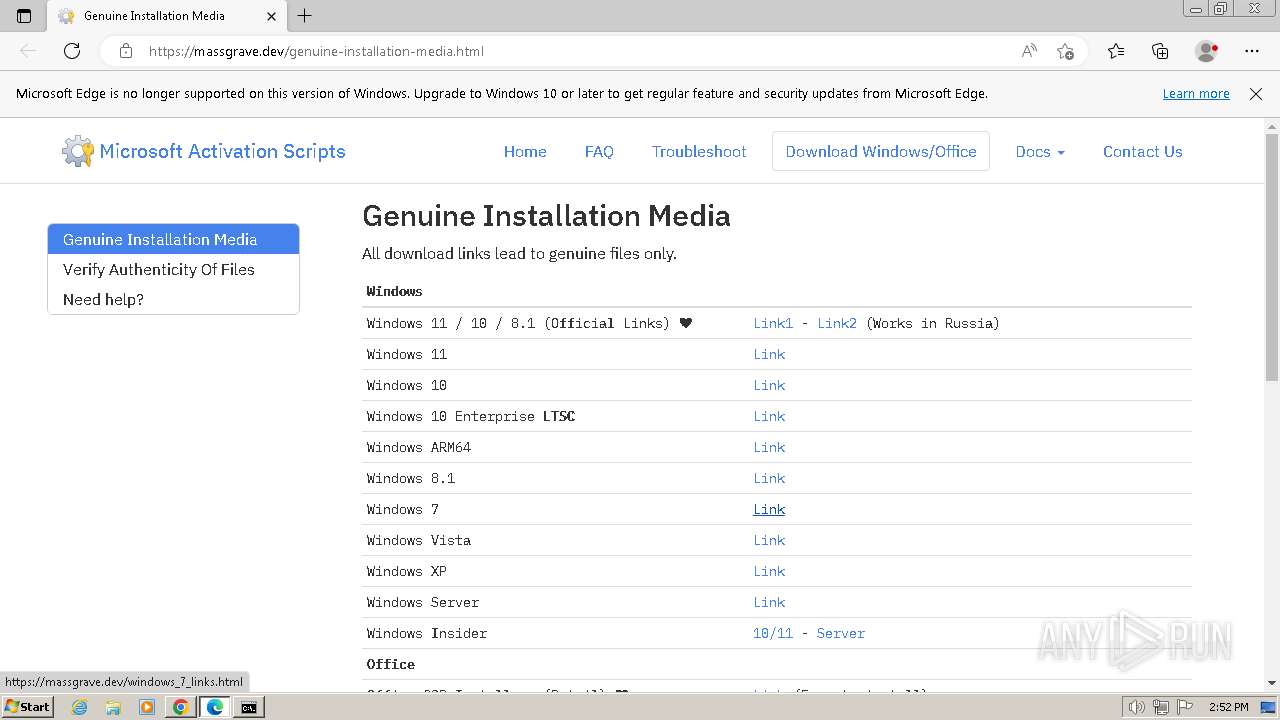Click Link1 for Windows 11 / 10 / 8.1

(x=773, y=323)
